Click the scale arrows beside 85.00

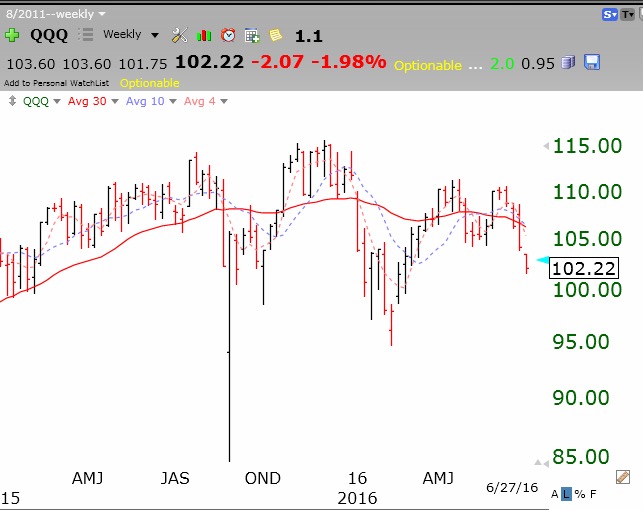coord(541,463)
